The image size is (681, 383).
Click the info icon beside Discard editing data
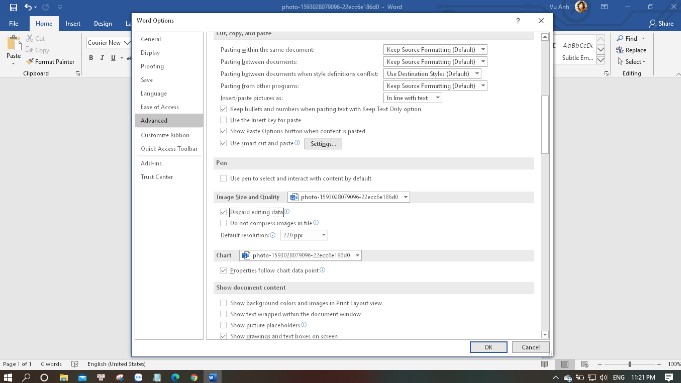pos(287,211)
